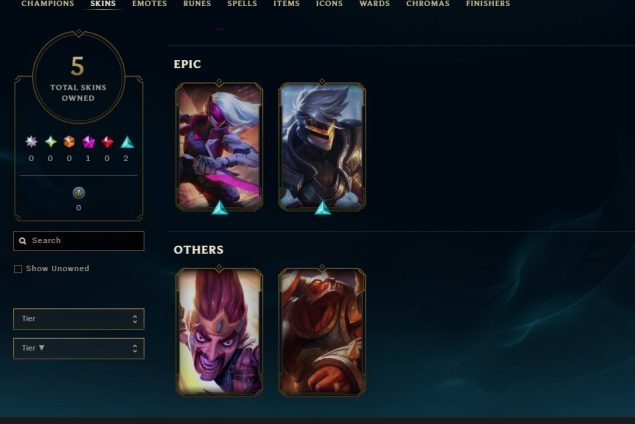Click the orange Legendary tier gem icon
This screenshot has width=635, height=424.
coord(69,141)
